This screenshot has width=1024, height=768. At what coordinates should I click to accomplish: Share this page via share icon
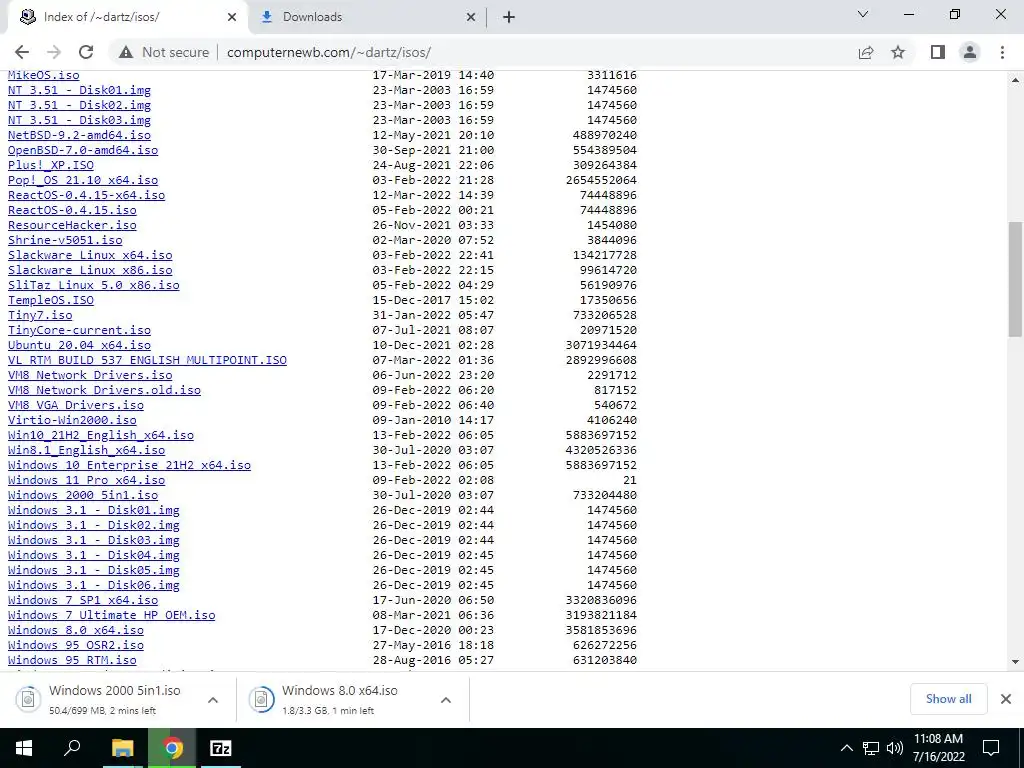click(x=866, y=52)
